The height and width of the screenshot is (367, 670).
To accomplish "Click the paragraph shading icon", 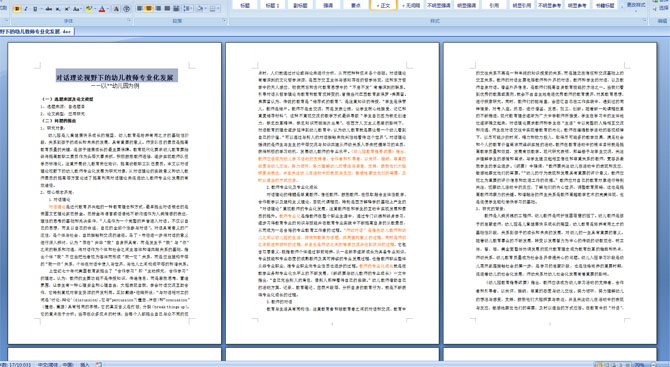I will click(200, 9).
